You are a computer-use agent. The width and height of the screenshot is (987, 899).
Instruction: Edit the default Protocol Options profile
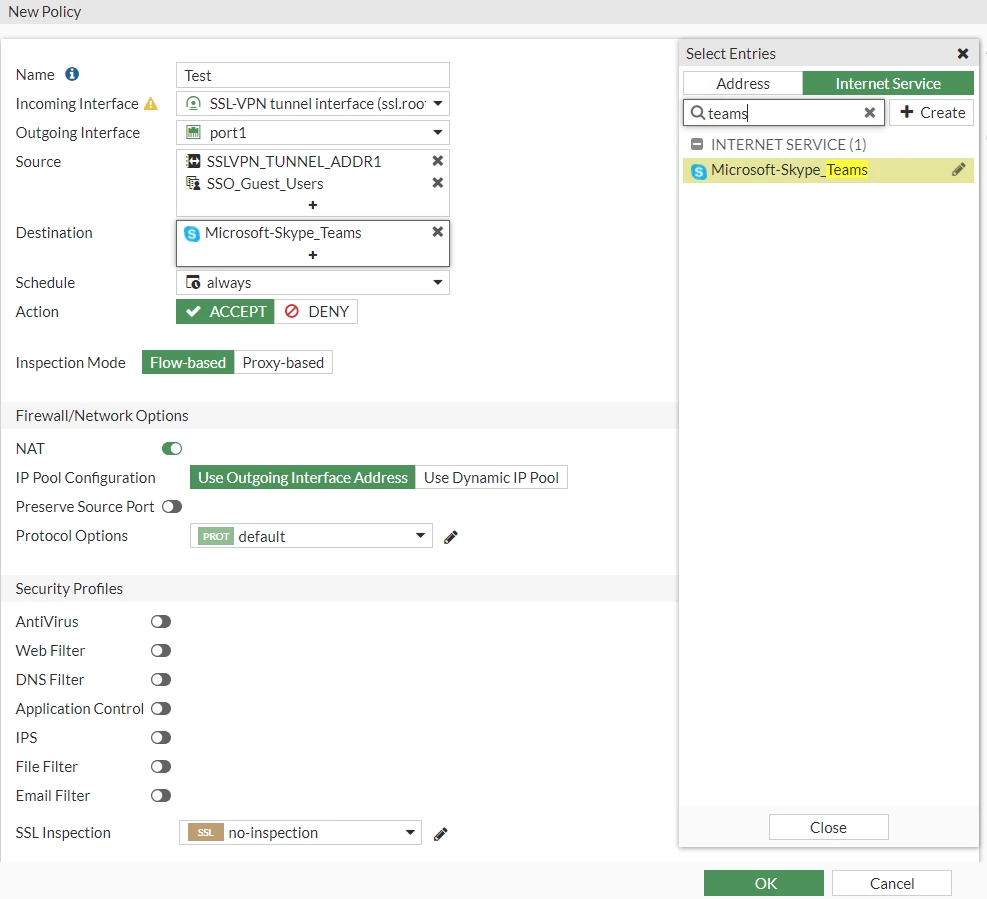point(451,537)
